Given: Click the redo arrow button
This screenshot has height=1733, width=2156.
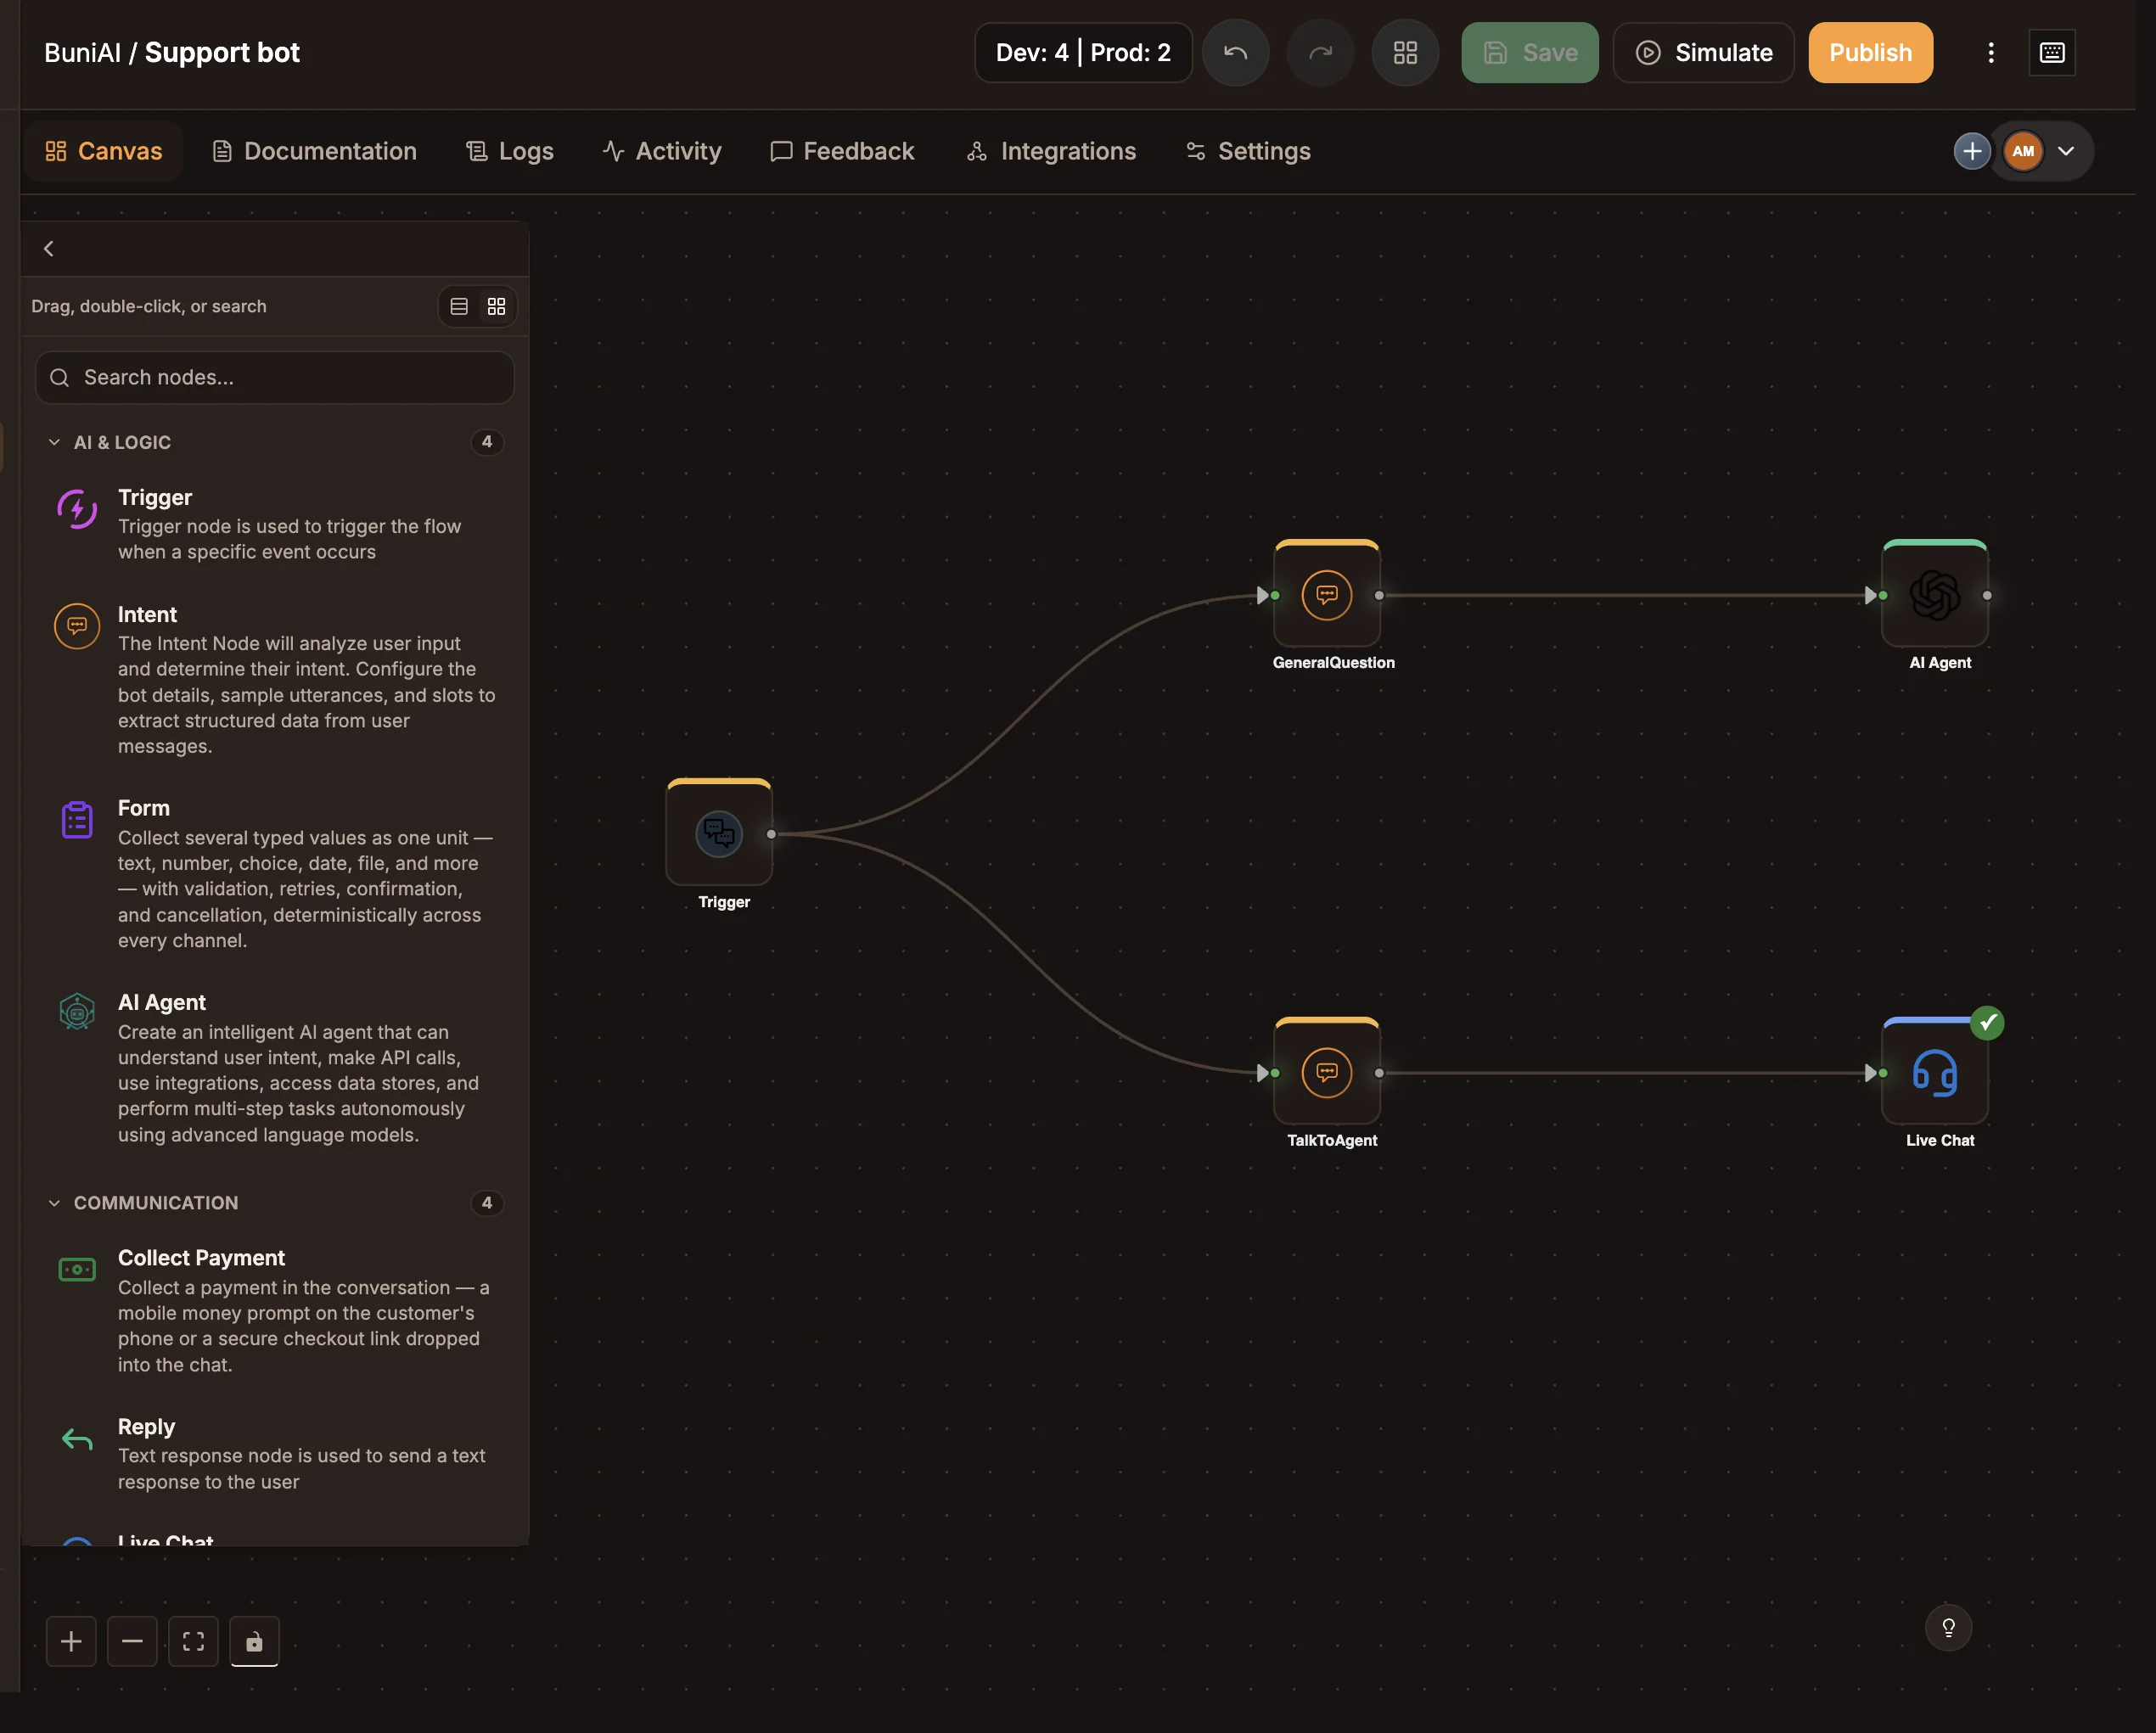Looking at the screenshot, I should point(1320,53).
